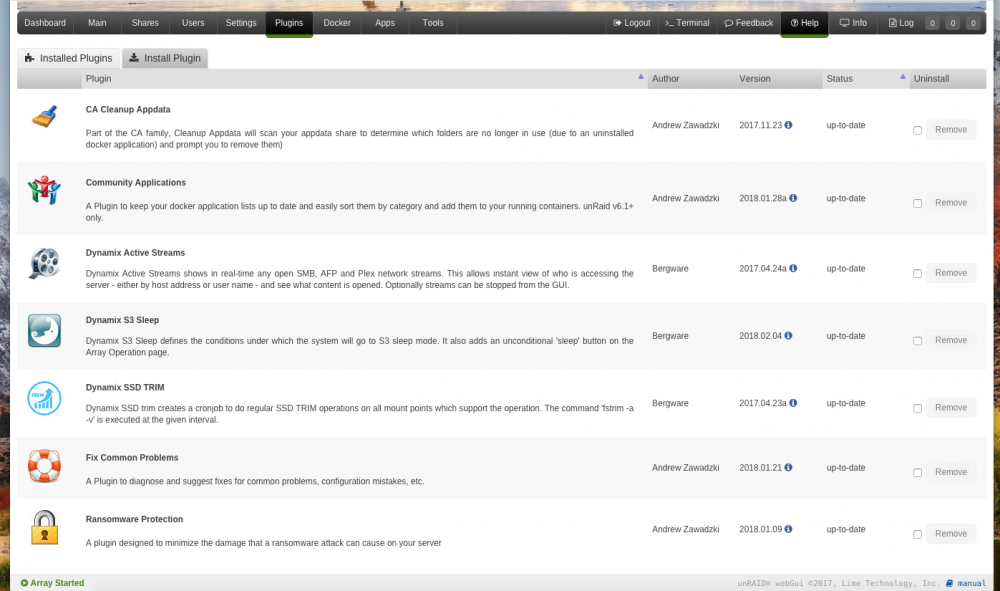Tick the checkbox for Ransomware Protection
Screen dimensions: 1000x591
tap(917, 534)
